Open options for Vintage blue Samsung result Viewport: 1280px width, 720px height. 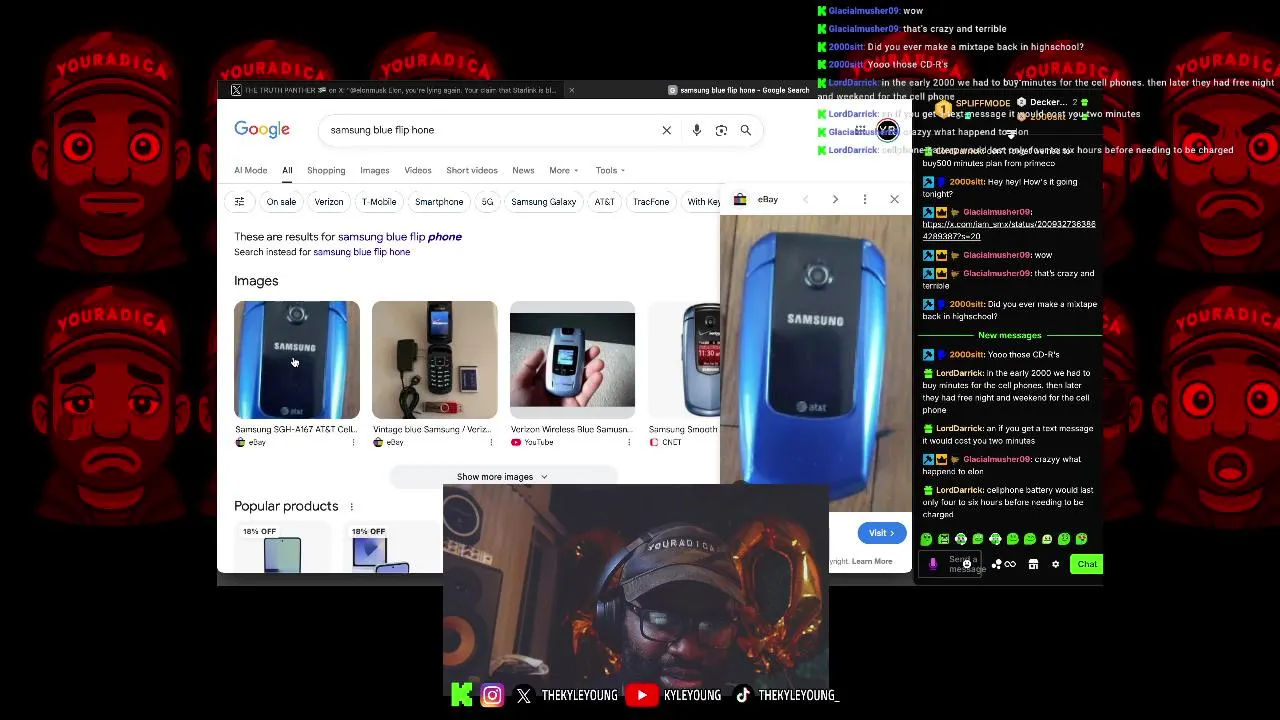[491, 442]
